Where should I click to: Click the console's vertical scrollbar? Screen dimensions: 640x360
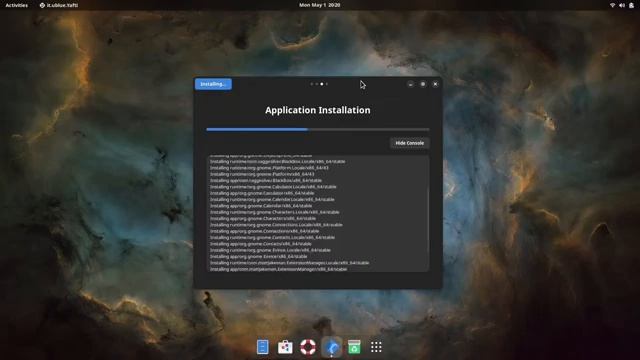(x=428, y=220)
